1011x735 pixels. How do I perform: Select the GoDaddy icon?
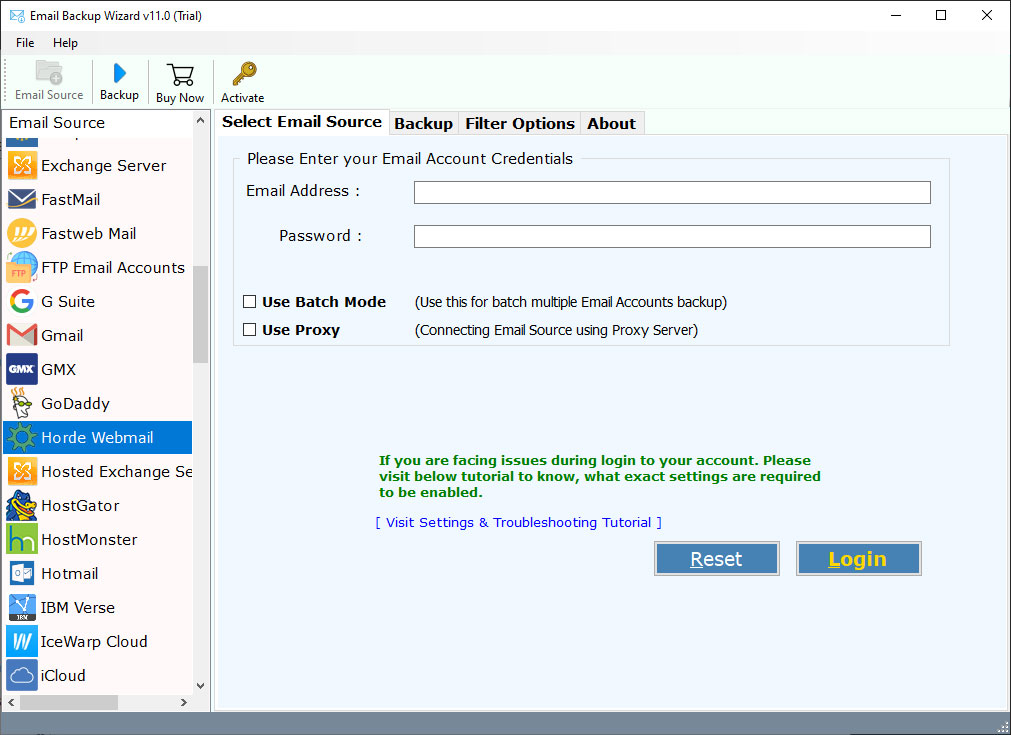pos(22,404)
